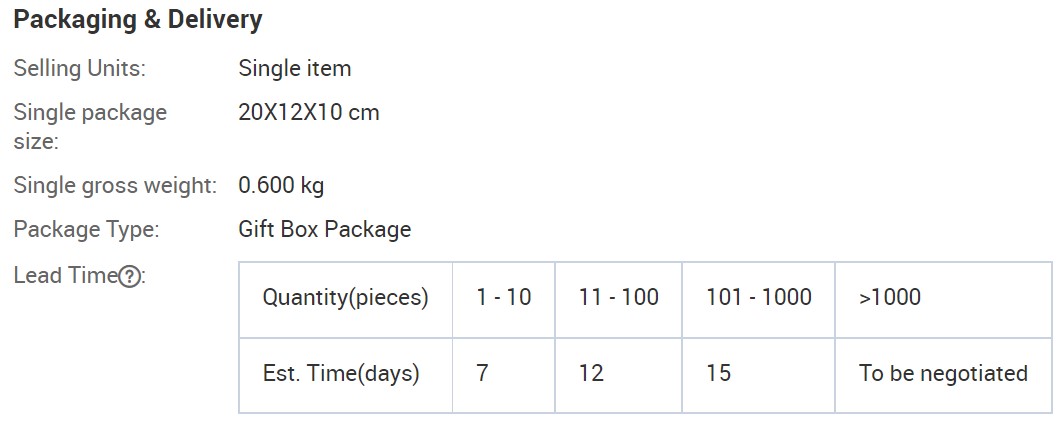This screenshot has height=424, width=1064.
Task: Select the 101 - 1000 quantity cell
Action: 759,300
